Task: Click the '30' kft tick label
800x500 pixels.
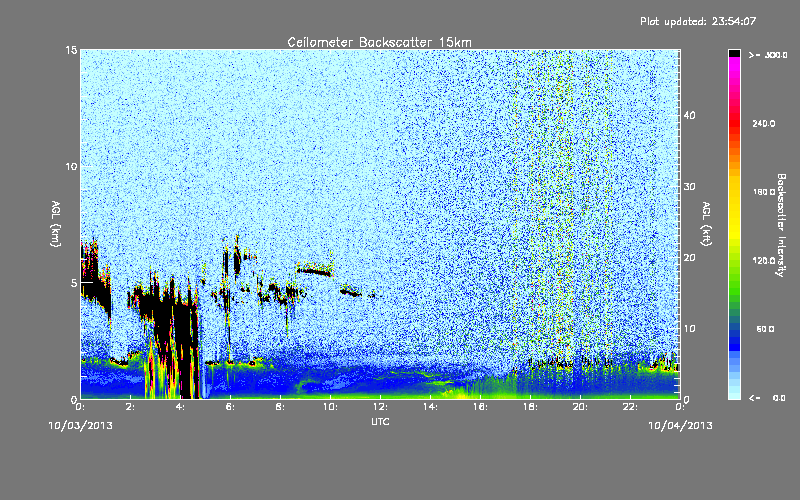Action: pyautogui.click(x=689, y=187)
